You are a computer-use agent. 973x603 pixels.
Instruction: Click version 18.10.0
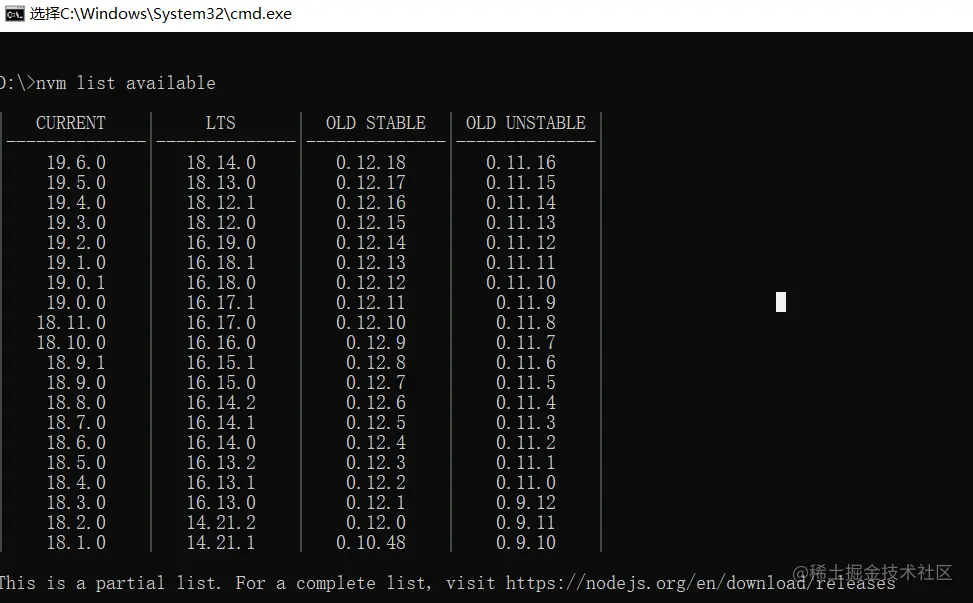pos(71,342)
